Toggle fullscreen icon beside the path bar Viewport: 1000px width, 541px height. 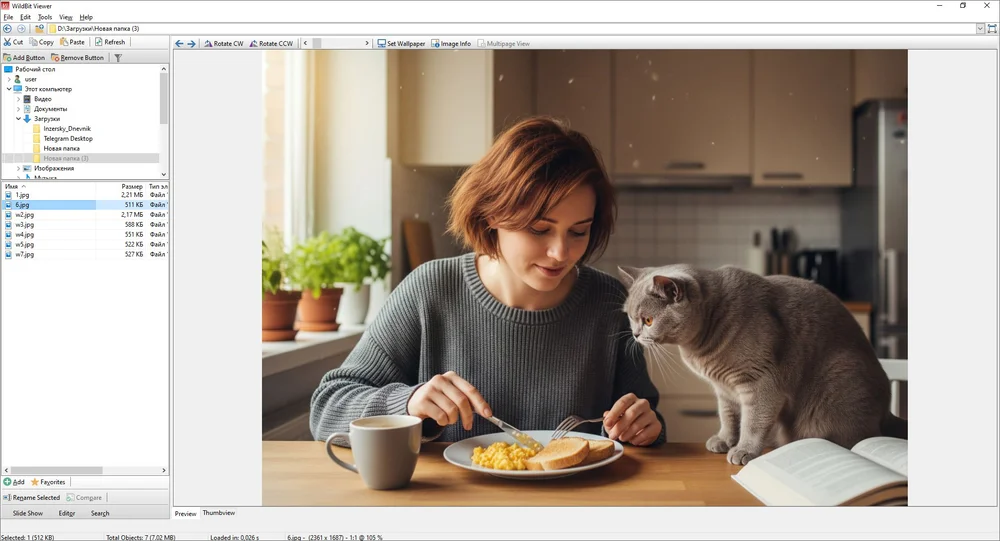point(992,29)
